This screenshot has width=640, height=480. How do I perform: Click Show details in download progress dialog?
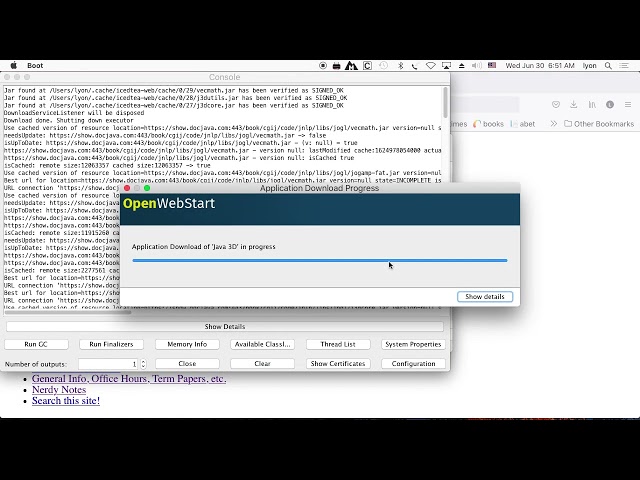point(485,297)
